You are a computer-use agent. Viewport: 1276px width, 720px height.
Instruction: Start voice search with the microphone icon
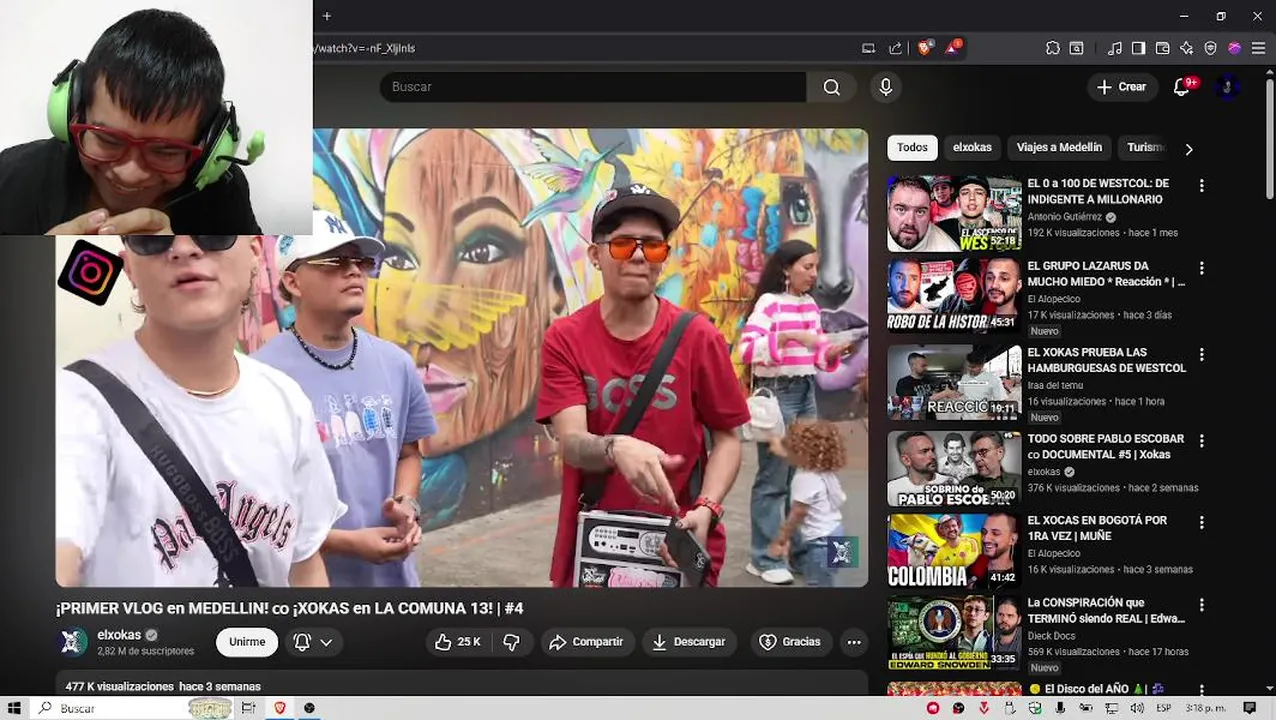coord(885,87)
